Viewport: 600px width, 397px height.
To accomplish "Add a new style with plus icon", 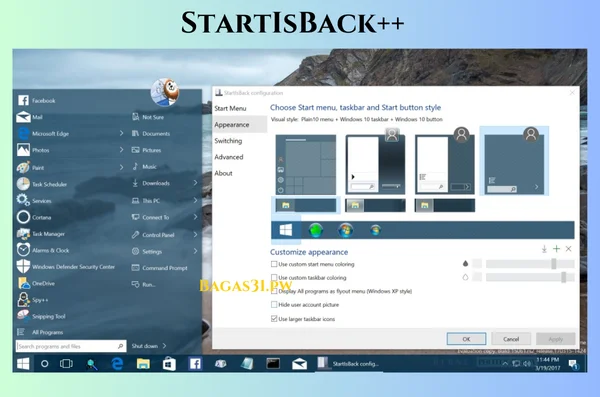I will pos(556,249).
